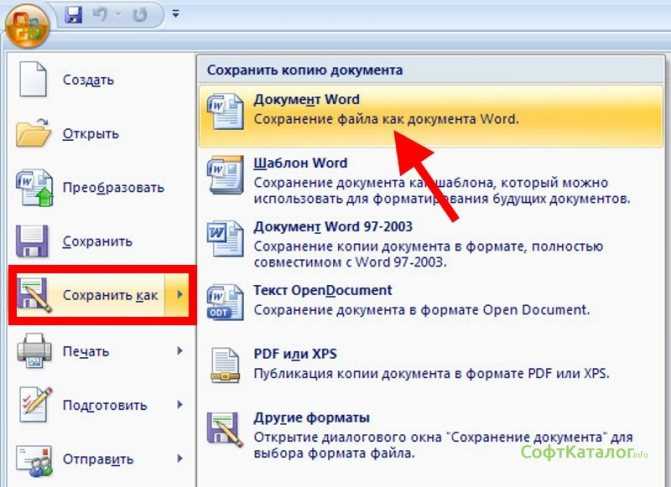The width and height of the screenshot is (671, 487).
Task: Click 'выбора формата файла.' text line
Action: (334, 453)
